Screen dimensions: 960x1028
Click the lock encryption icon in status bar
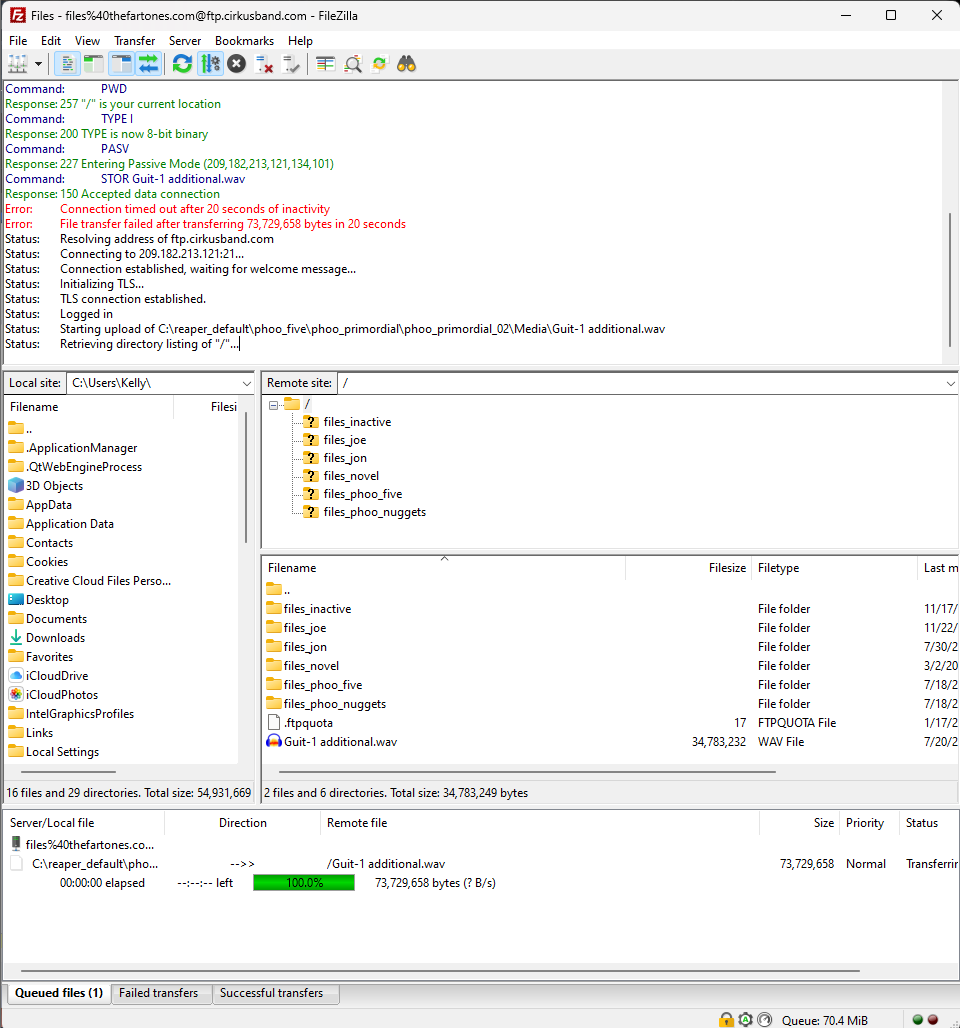(726, 1020)
